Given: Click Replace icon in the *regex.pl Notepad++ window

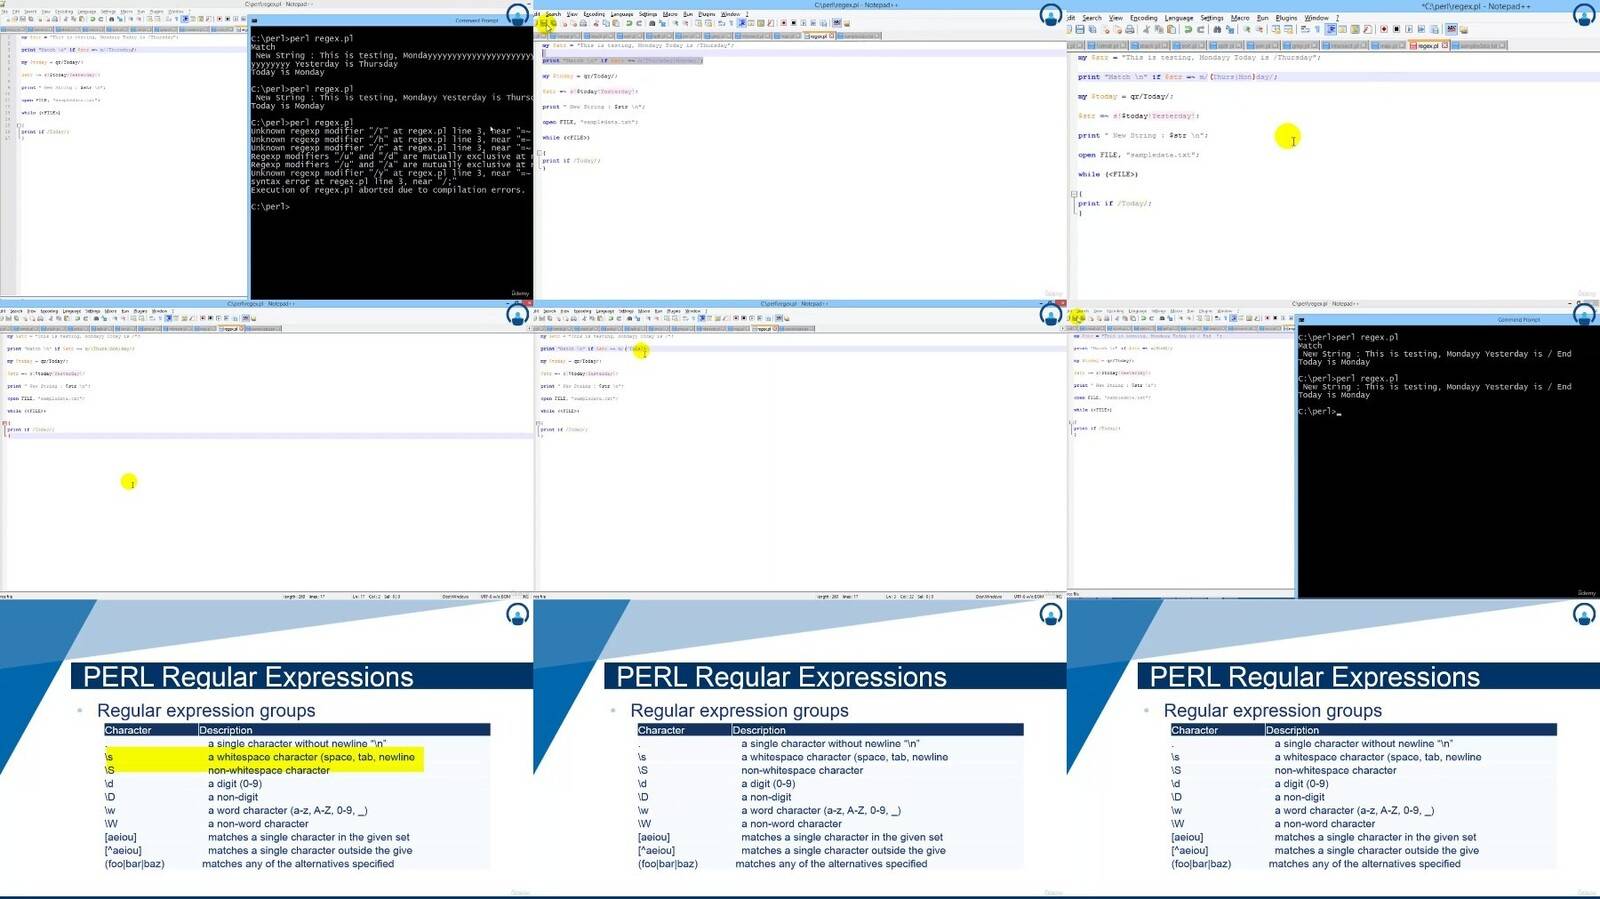Looking at the screenshot, I should click(x=1230, y=29).
